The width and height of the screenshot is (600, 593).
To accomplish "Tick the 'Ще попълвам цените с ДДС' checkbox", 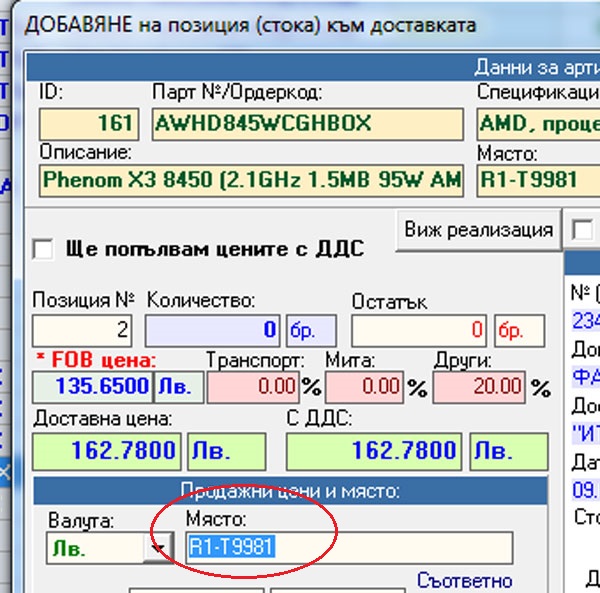I will (x=44, y=249).
